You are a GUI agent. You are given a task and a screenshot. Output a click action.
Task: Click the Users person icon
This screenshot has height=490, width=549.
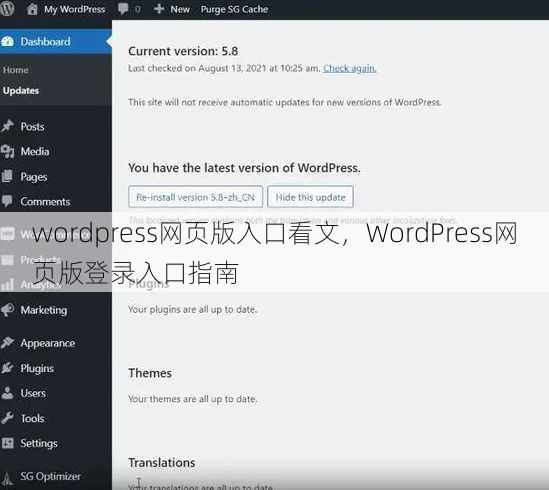(x=7, y=393)
